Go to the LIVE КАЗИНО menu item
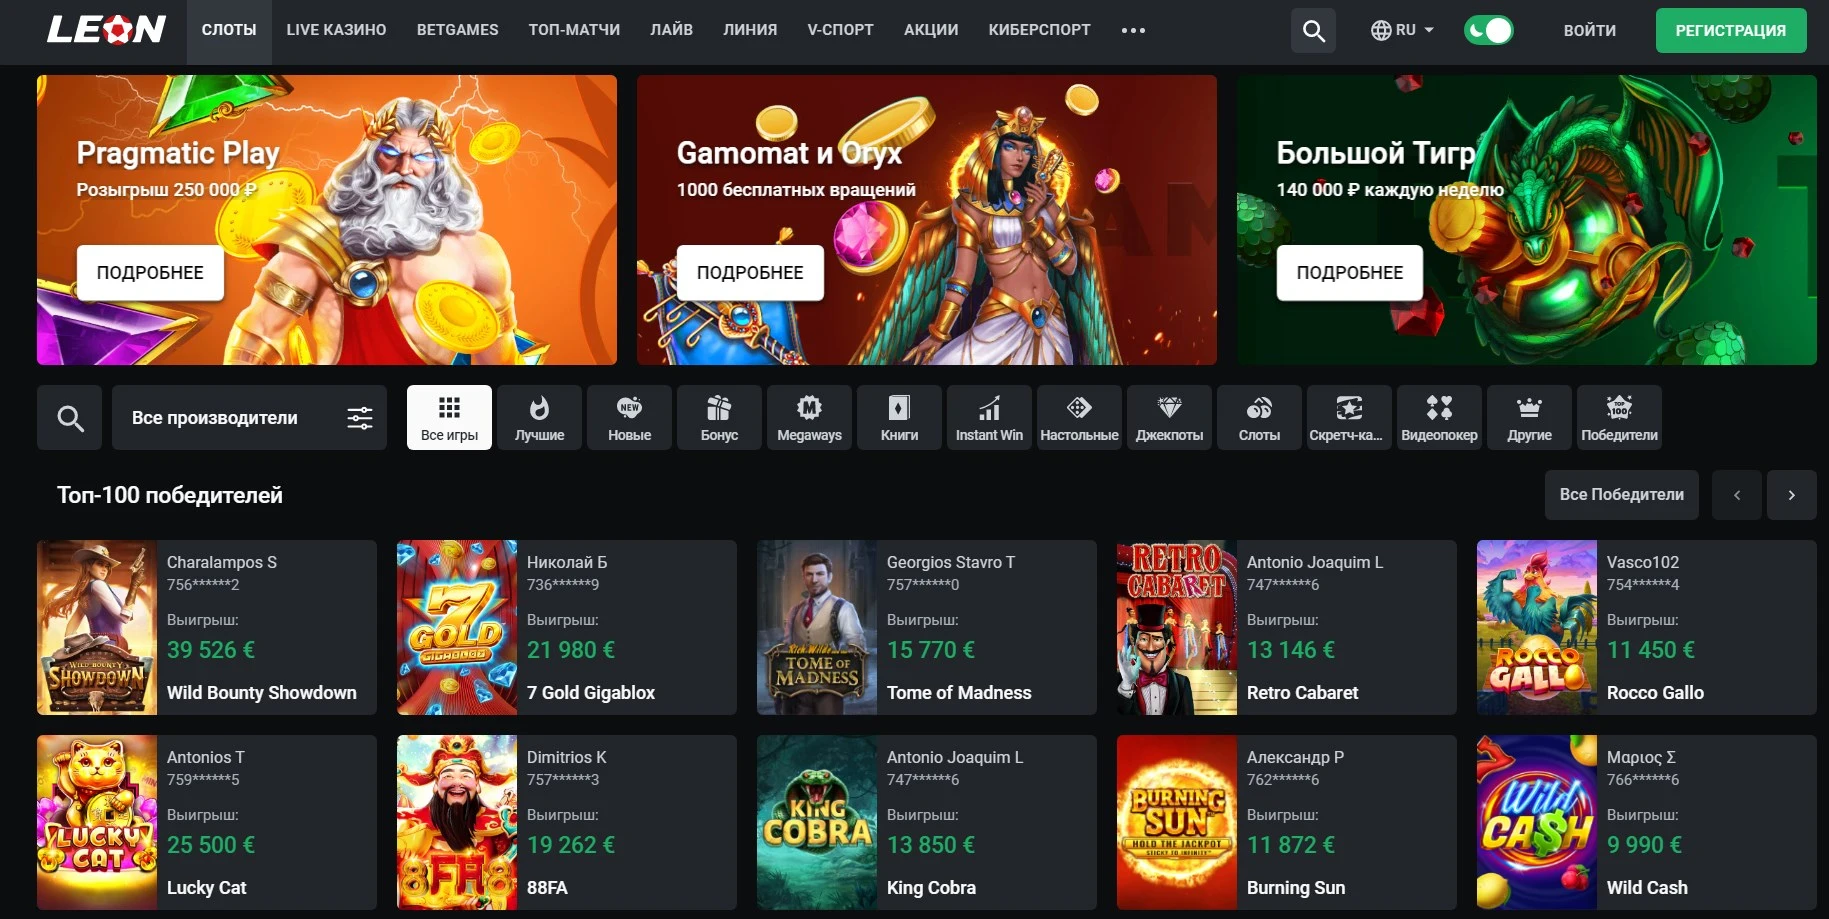The image size is (1829, 919). [336, 31]
